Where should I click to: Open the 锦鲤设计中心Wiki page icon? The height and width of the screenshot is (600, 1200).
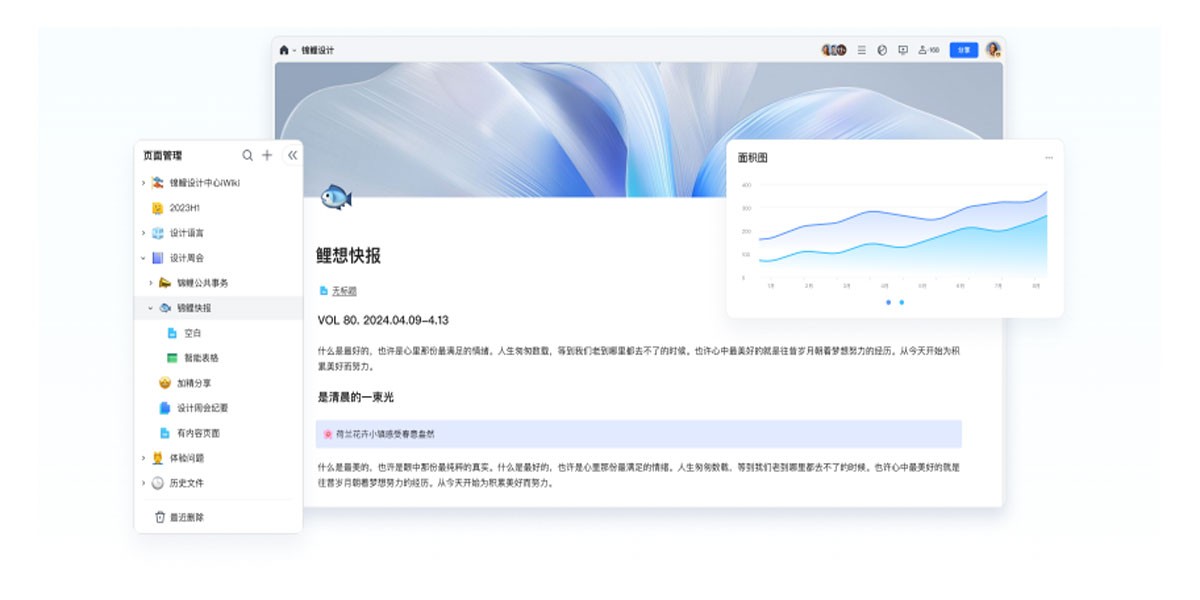[157, 183]
